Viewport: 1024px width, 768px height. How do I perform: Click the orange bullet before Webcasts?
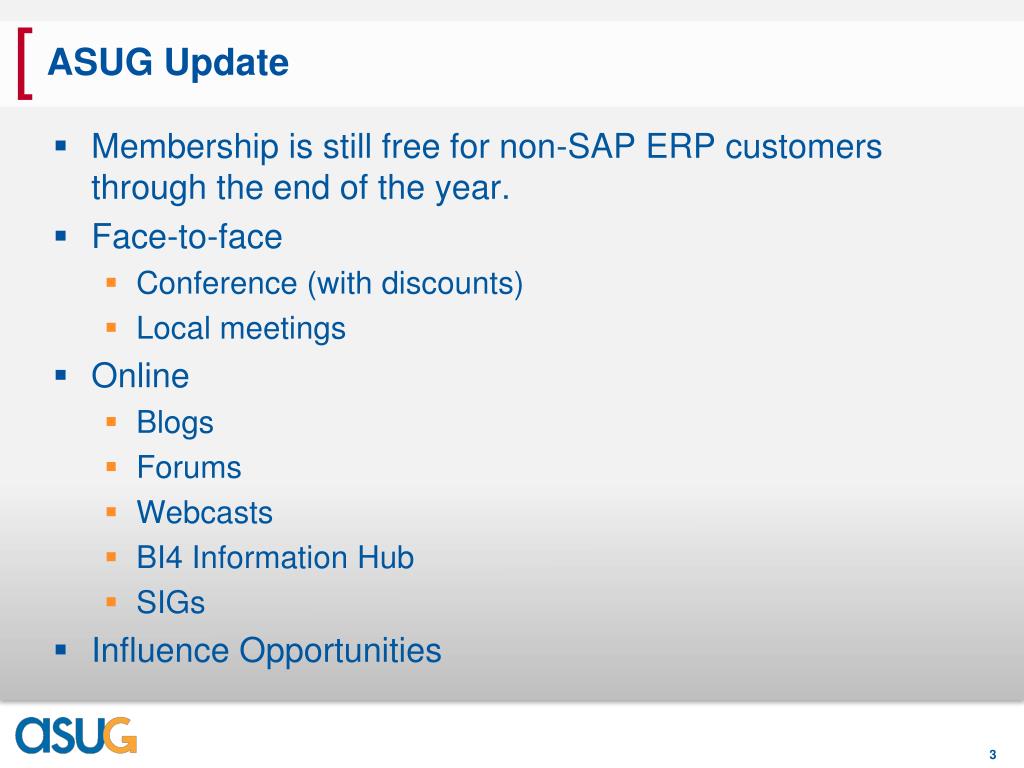tap(111, 512)
